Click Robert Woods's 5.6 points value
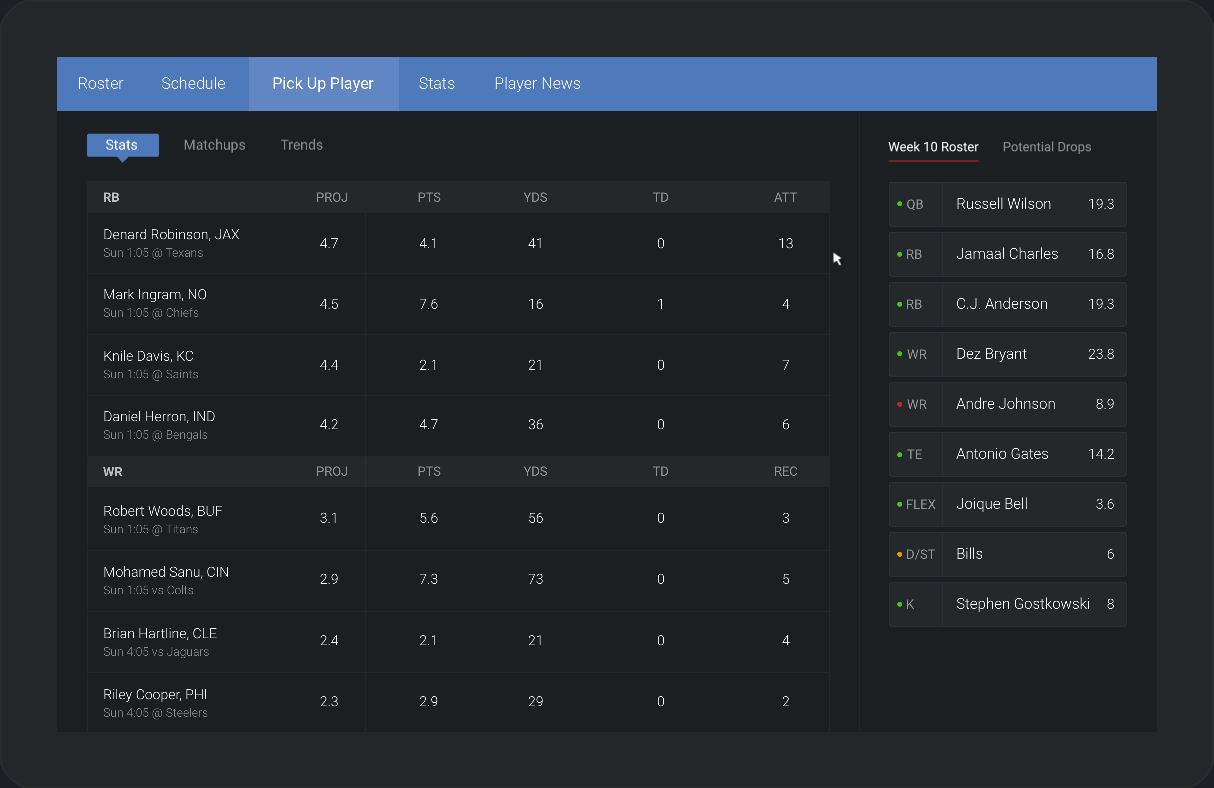The image size is (1214, 788). click(429, 518)
